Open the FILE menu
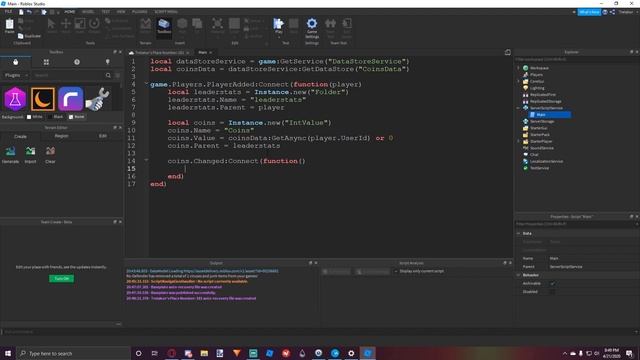 click(8, 12)
